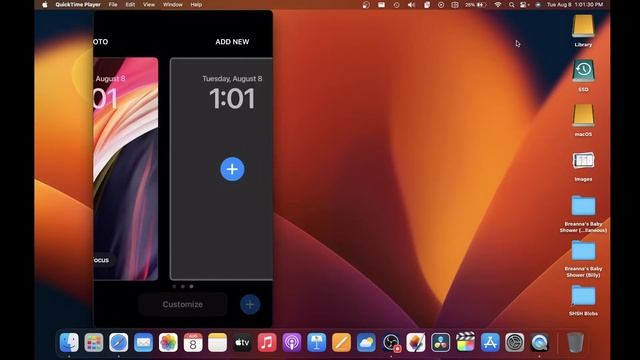Tap the ADD NEW header label
This screenshot has width=640, height=360.
point(232,42)
